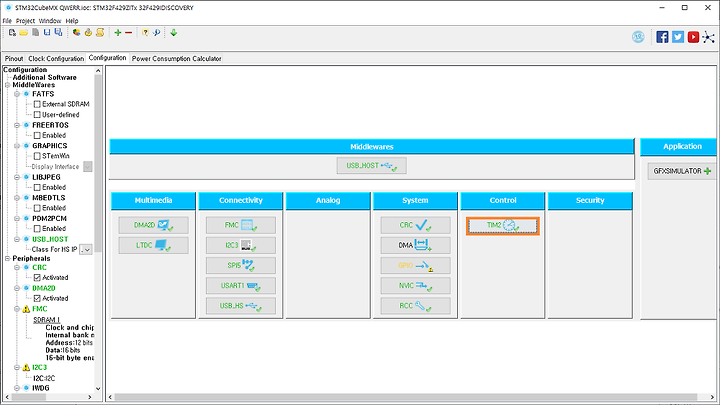Click the red minus toolbar icon
The height and width of the screenshot is (405, 720).
click(129, 33)
